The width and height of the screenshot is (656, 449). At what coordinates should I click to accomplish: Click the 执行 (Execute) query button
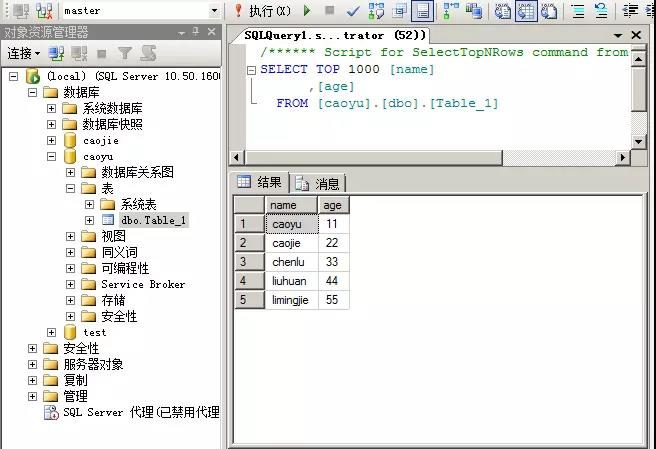(263, 11)
